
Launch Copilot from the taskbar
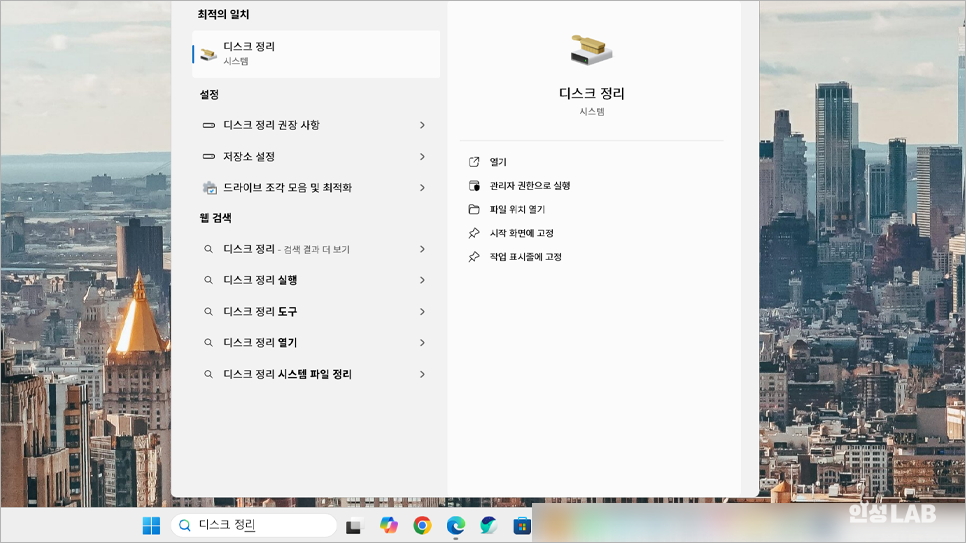pos(389,525)
